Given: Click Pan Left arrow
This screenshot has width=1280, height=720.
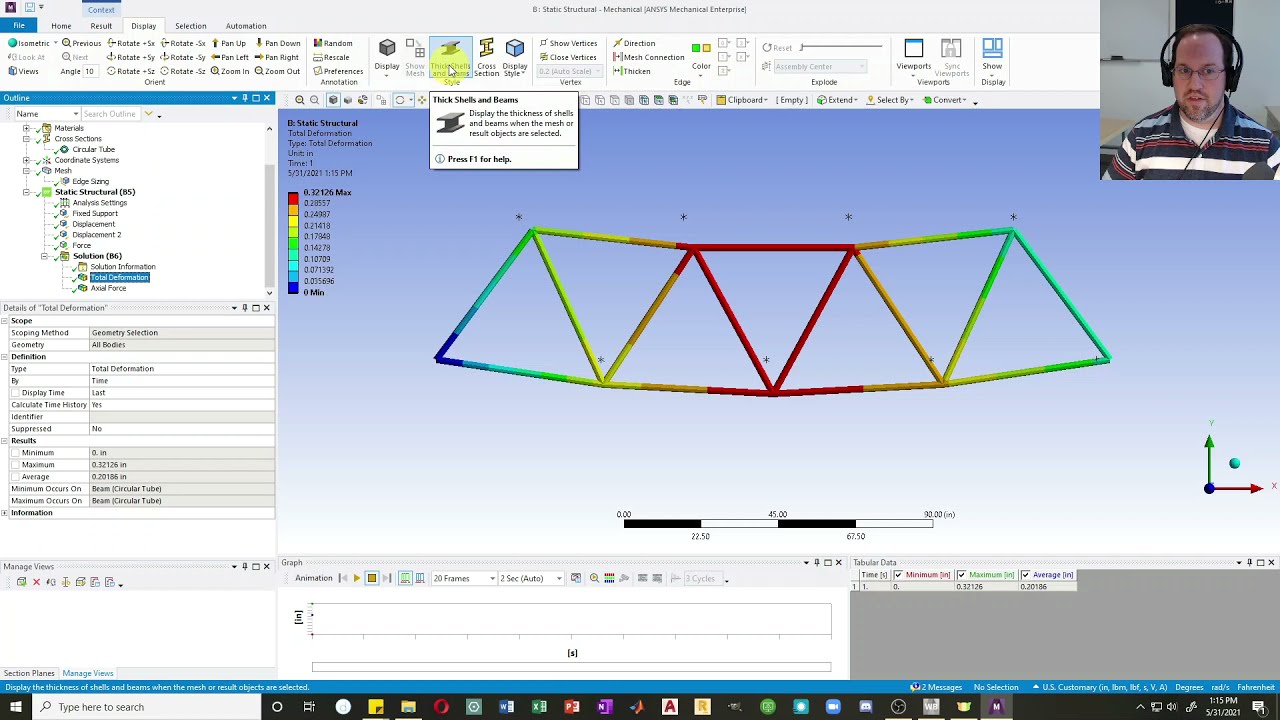Looking at the screenshot, I should click(229, 58).
